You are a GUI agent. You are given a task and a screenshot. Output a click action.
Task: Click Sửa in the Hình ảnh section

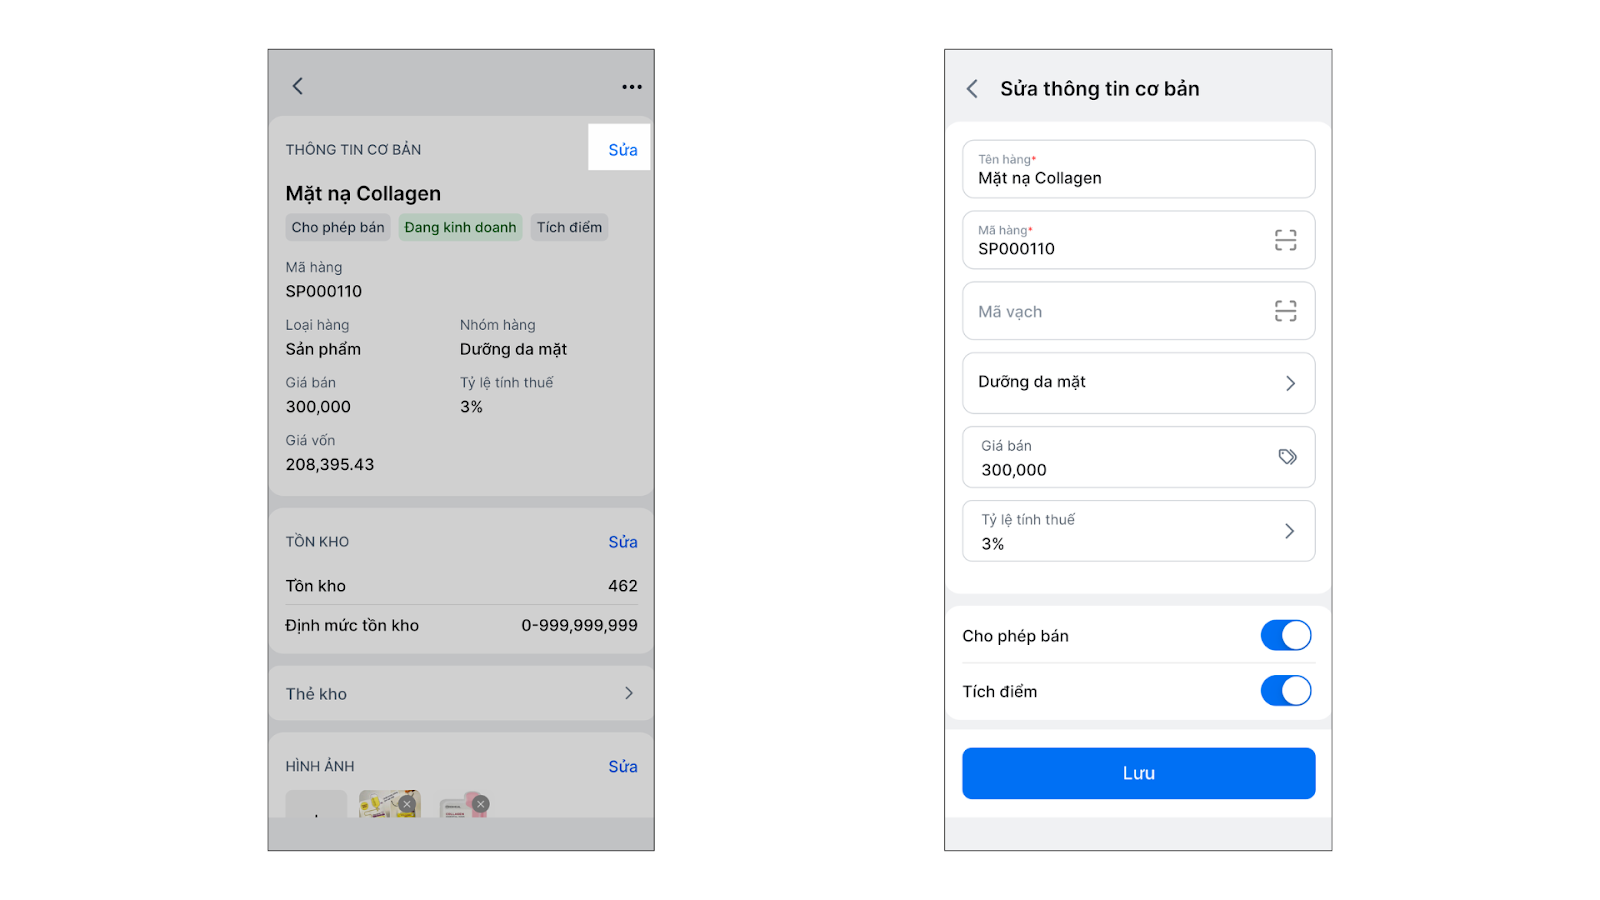tap(622, 766)
